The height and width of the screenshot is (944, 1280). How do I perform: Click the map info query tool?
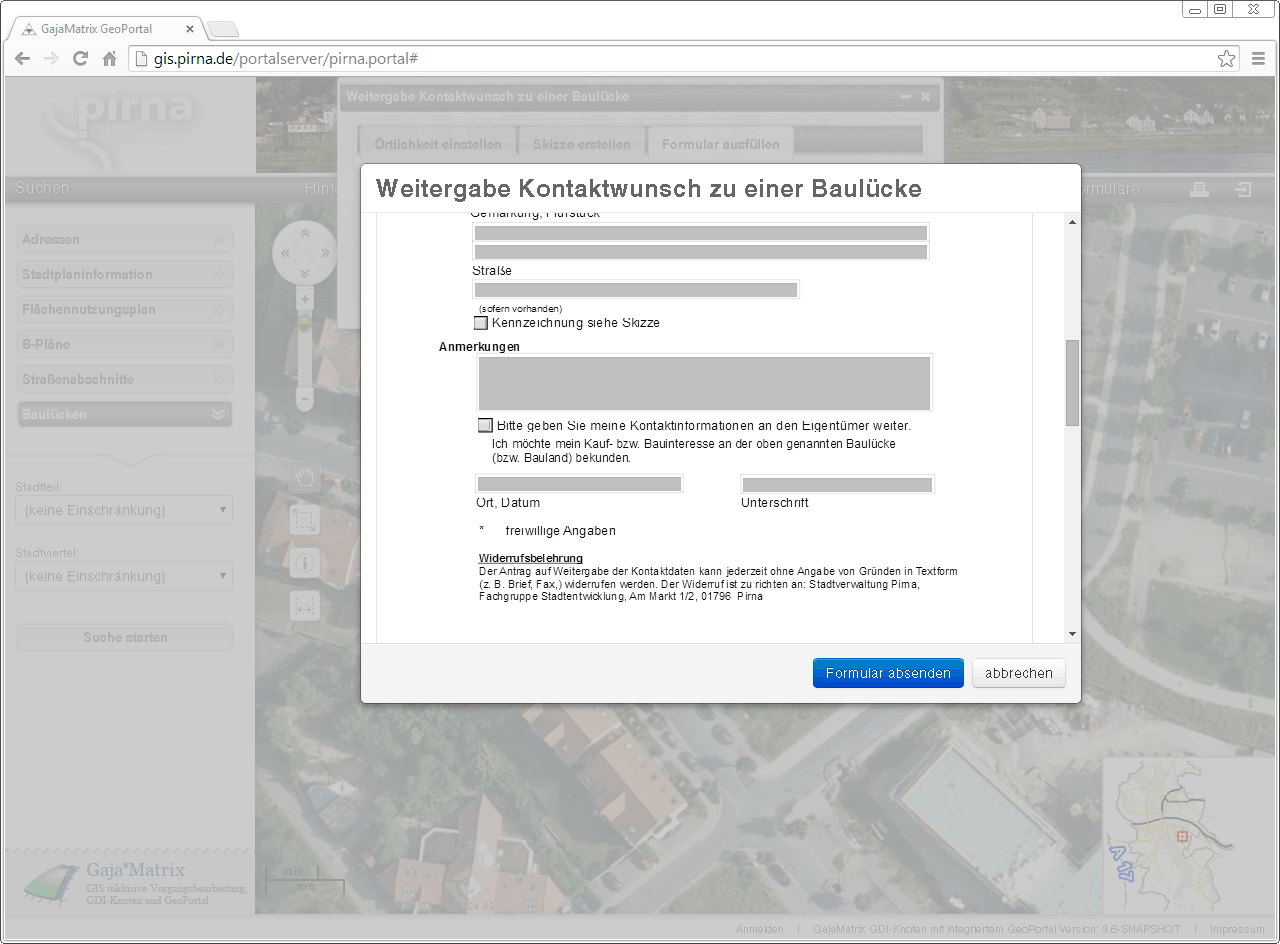click(x=305, y=563)
